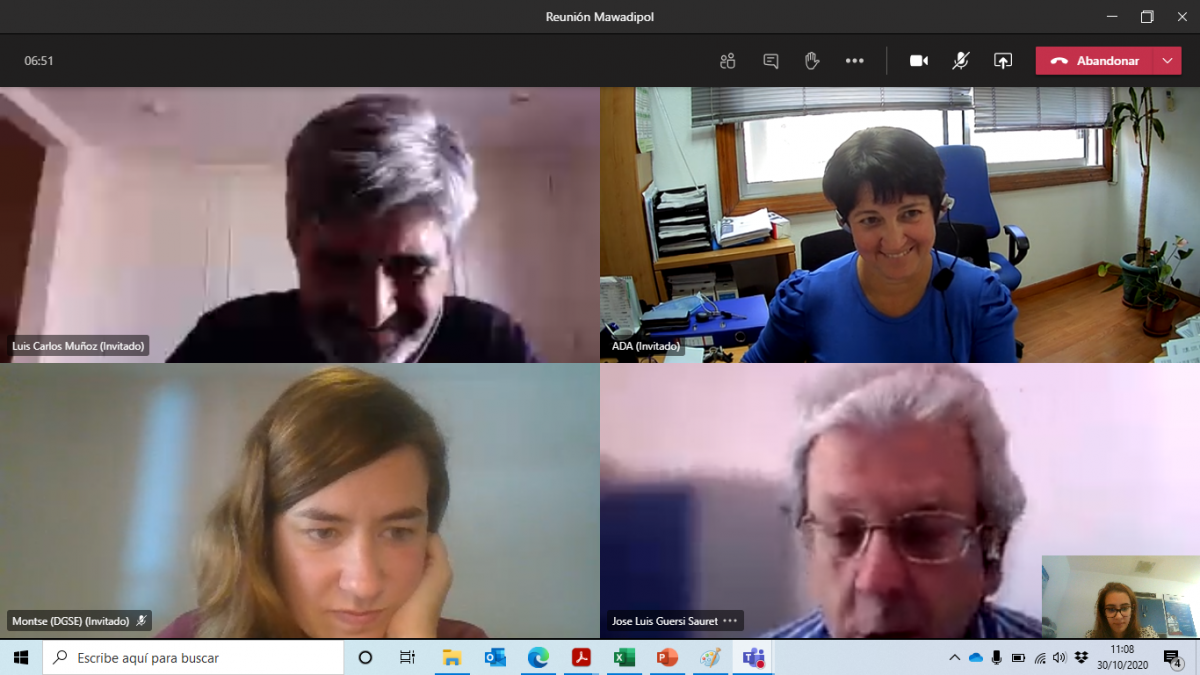Image resolution: width=1200 pixels, height=675 pixels.
Task: Raise your hand in the meeting
Action: coord(812,61)
